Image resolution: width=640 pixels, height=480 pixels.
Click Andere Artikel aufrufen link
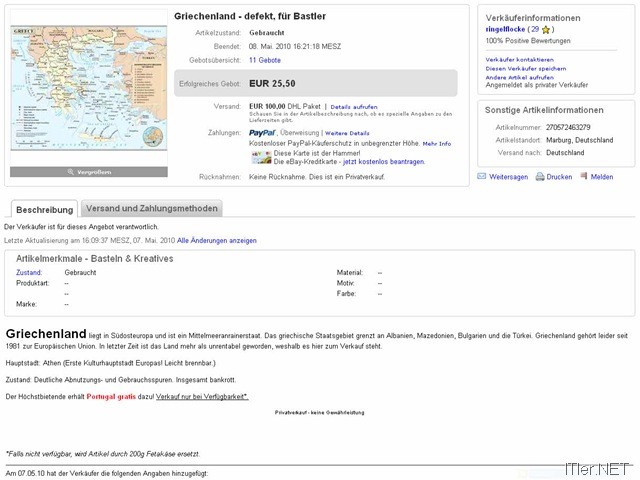point(520,77)
